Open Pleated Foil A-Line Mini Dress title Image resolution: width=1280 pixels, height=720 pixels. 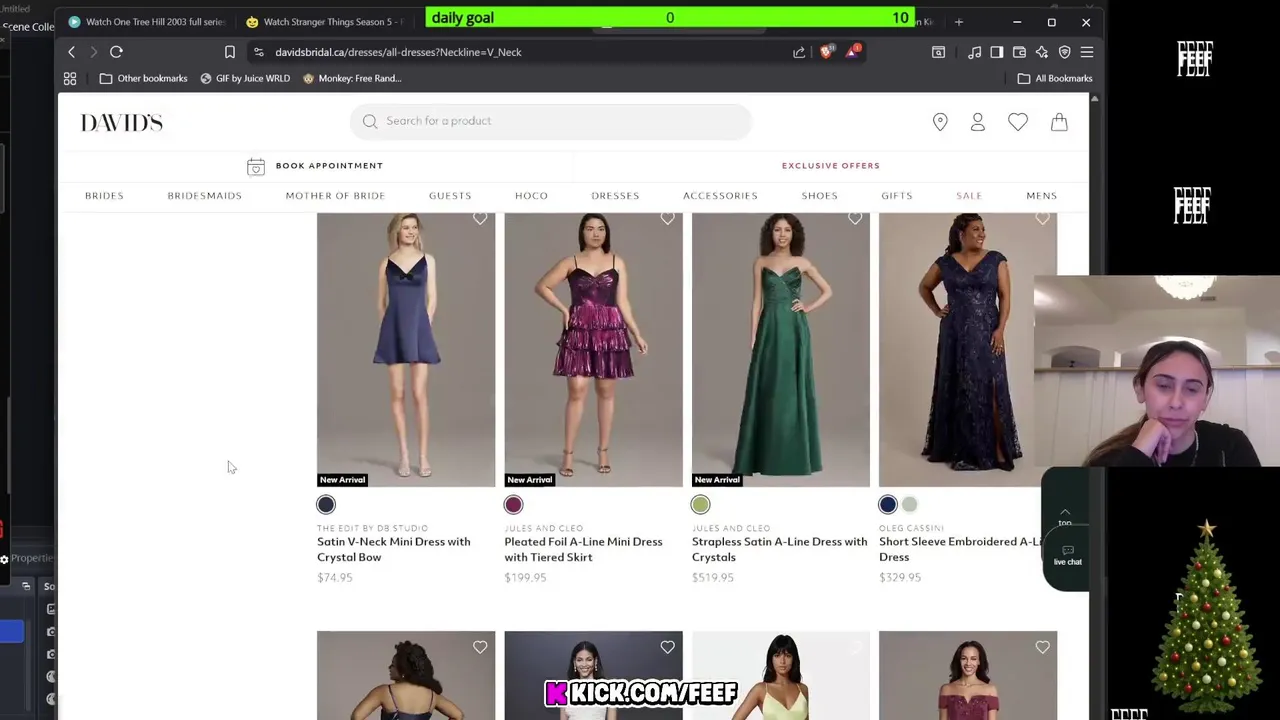583,549
